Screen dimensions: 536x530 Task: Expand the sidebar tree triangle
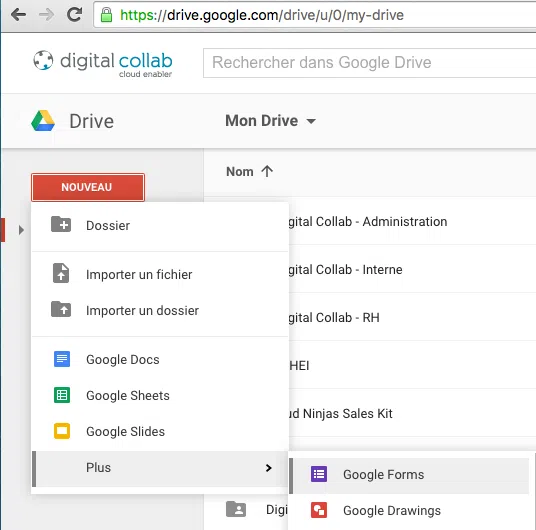point(21,230)
